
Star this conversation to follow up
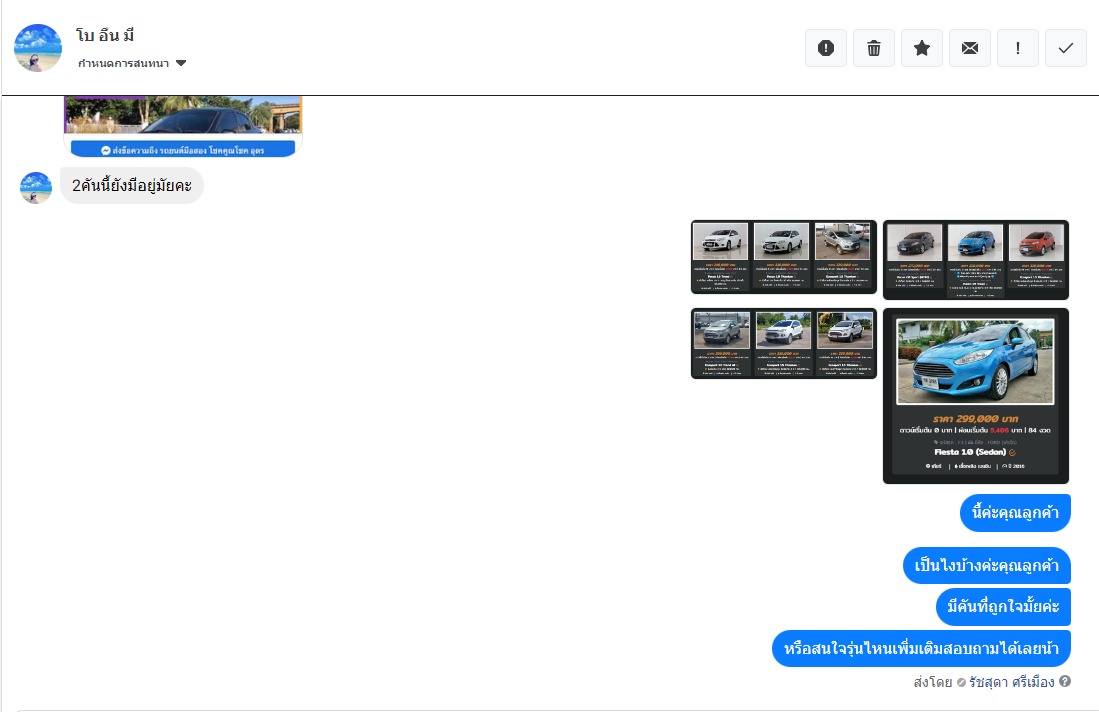(922, 48)
